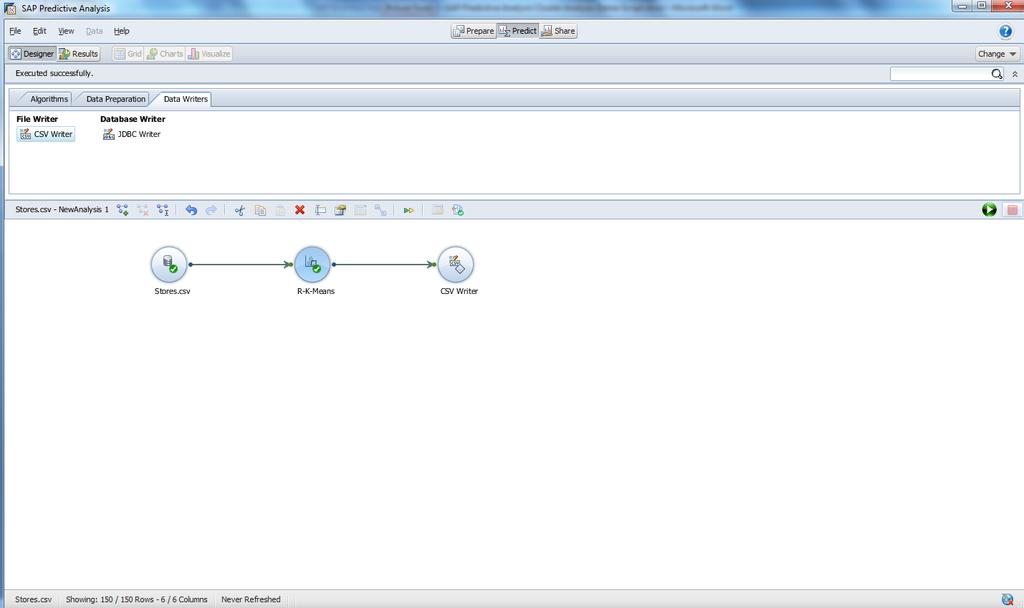Click the R-K-Means label under node
Viewport: 1024px width, 608px height.
[315, 291]
